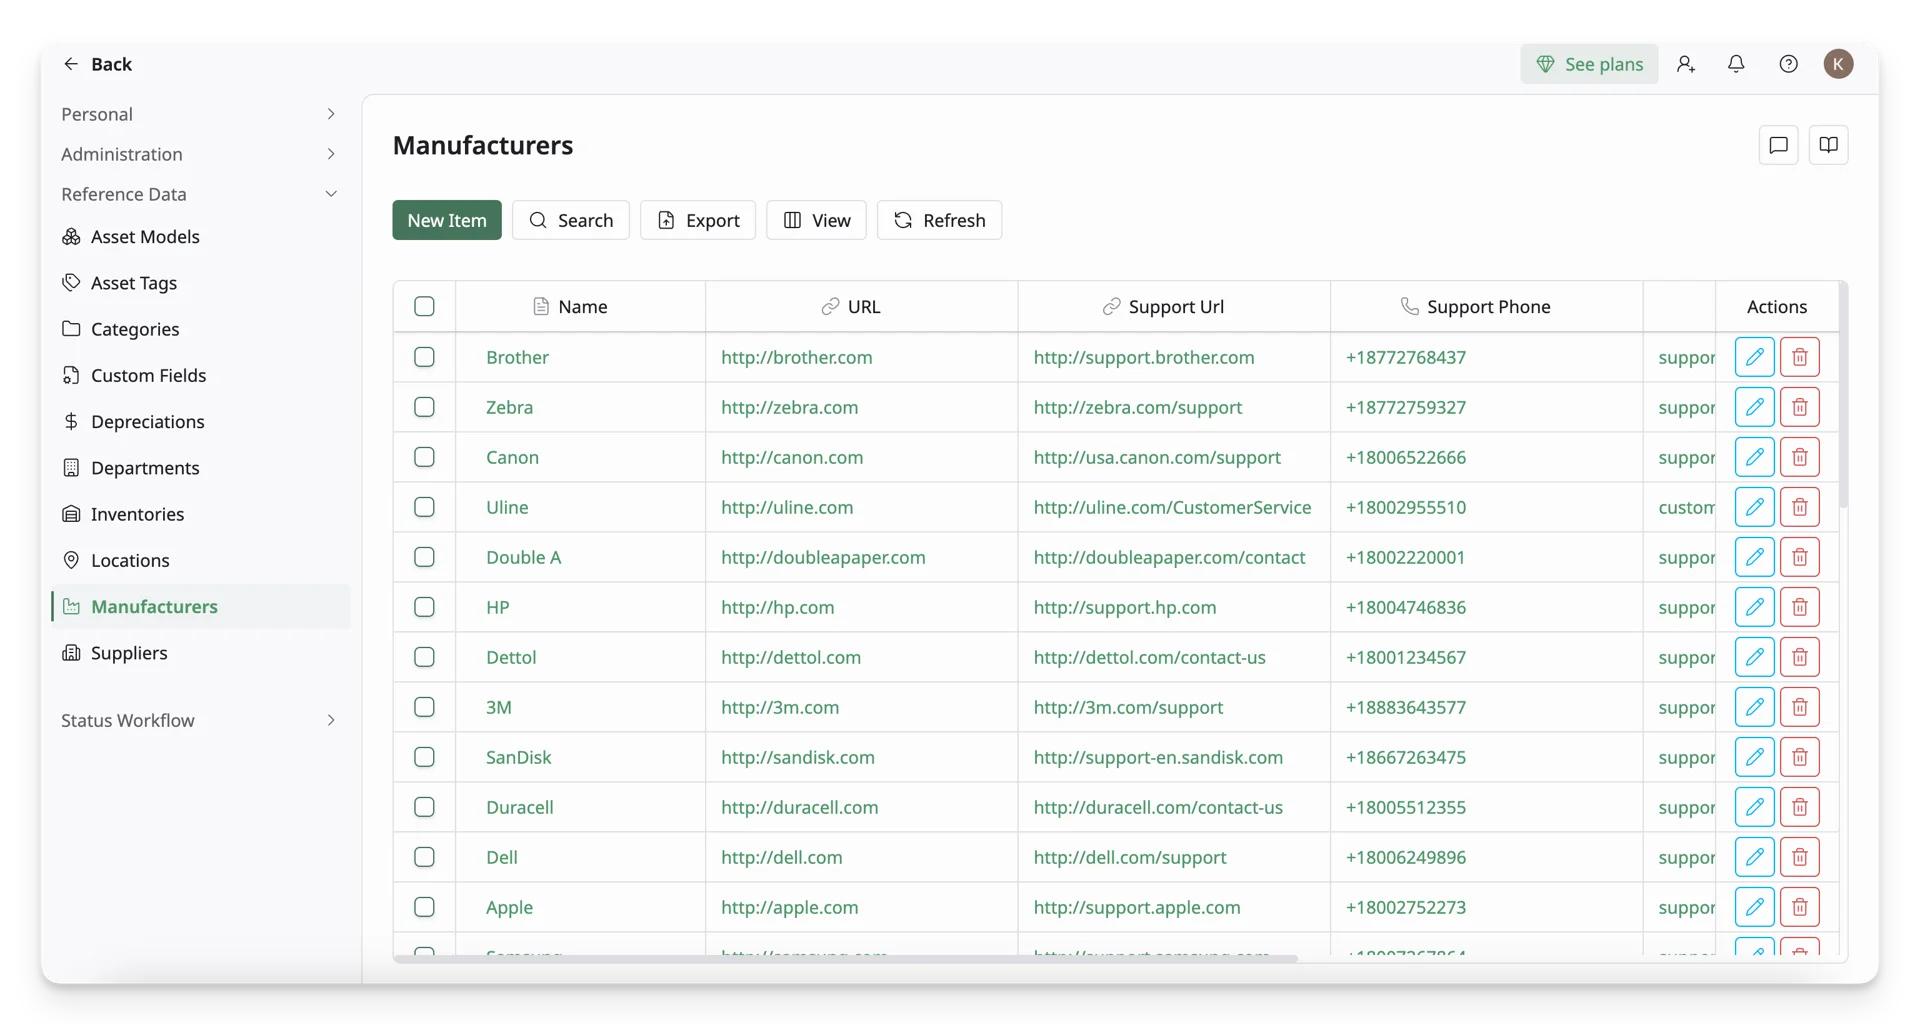
Task: Click trash icon in Uline row
Action: (1799, 507)
